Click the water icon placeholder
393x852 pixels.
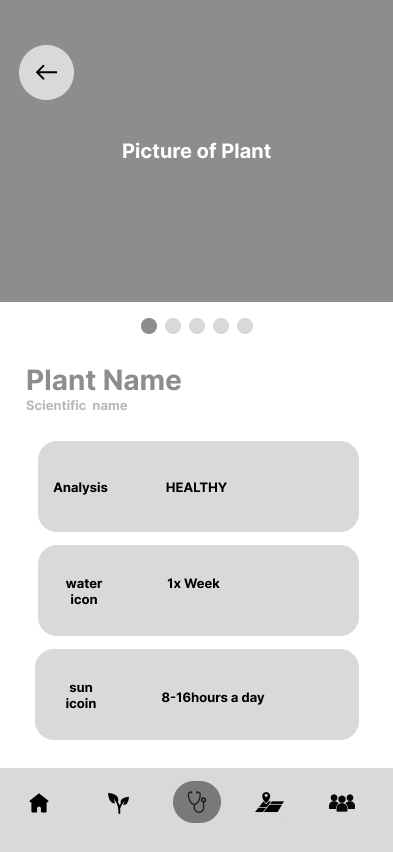coord(84,591)
